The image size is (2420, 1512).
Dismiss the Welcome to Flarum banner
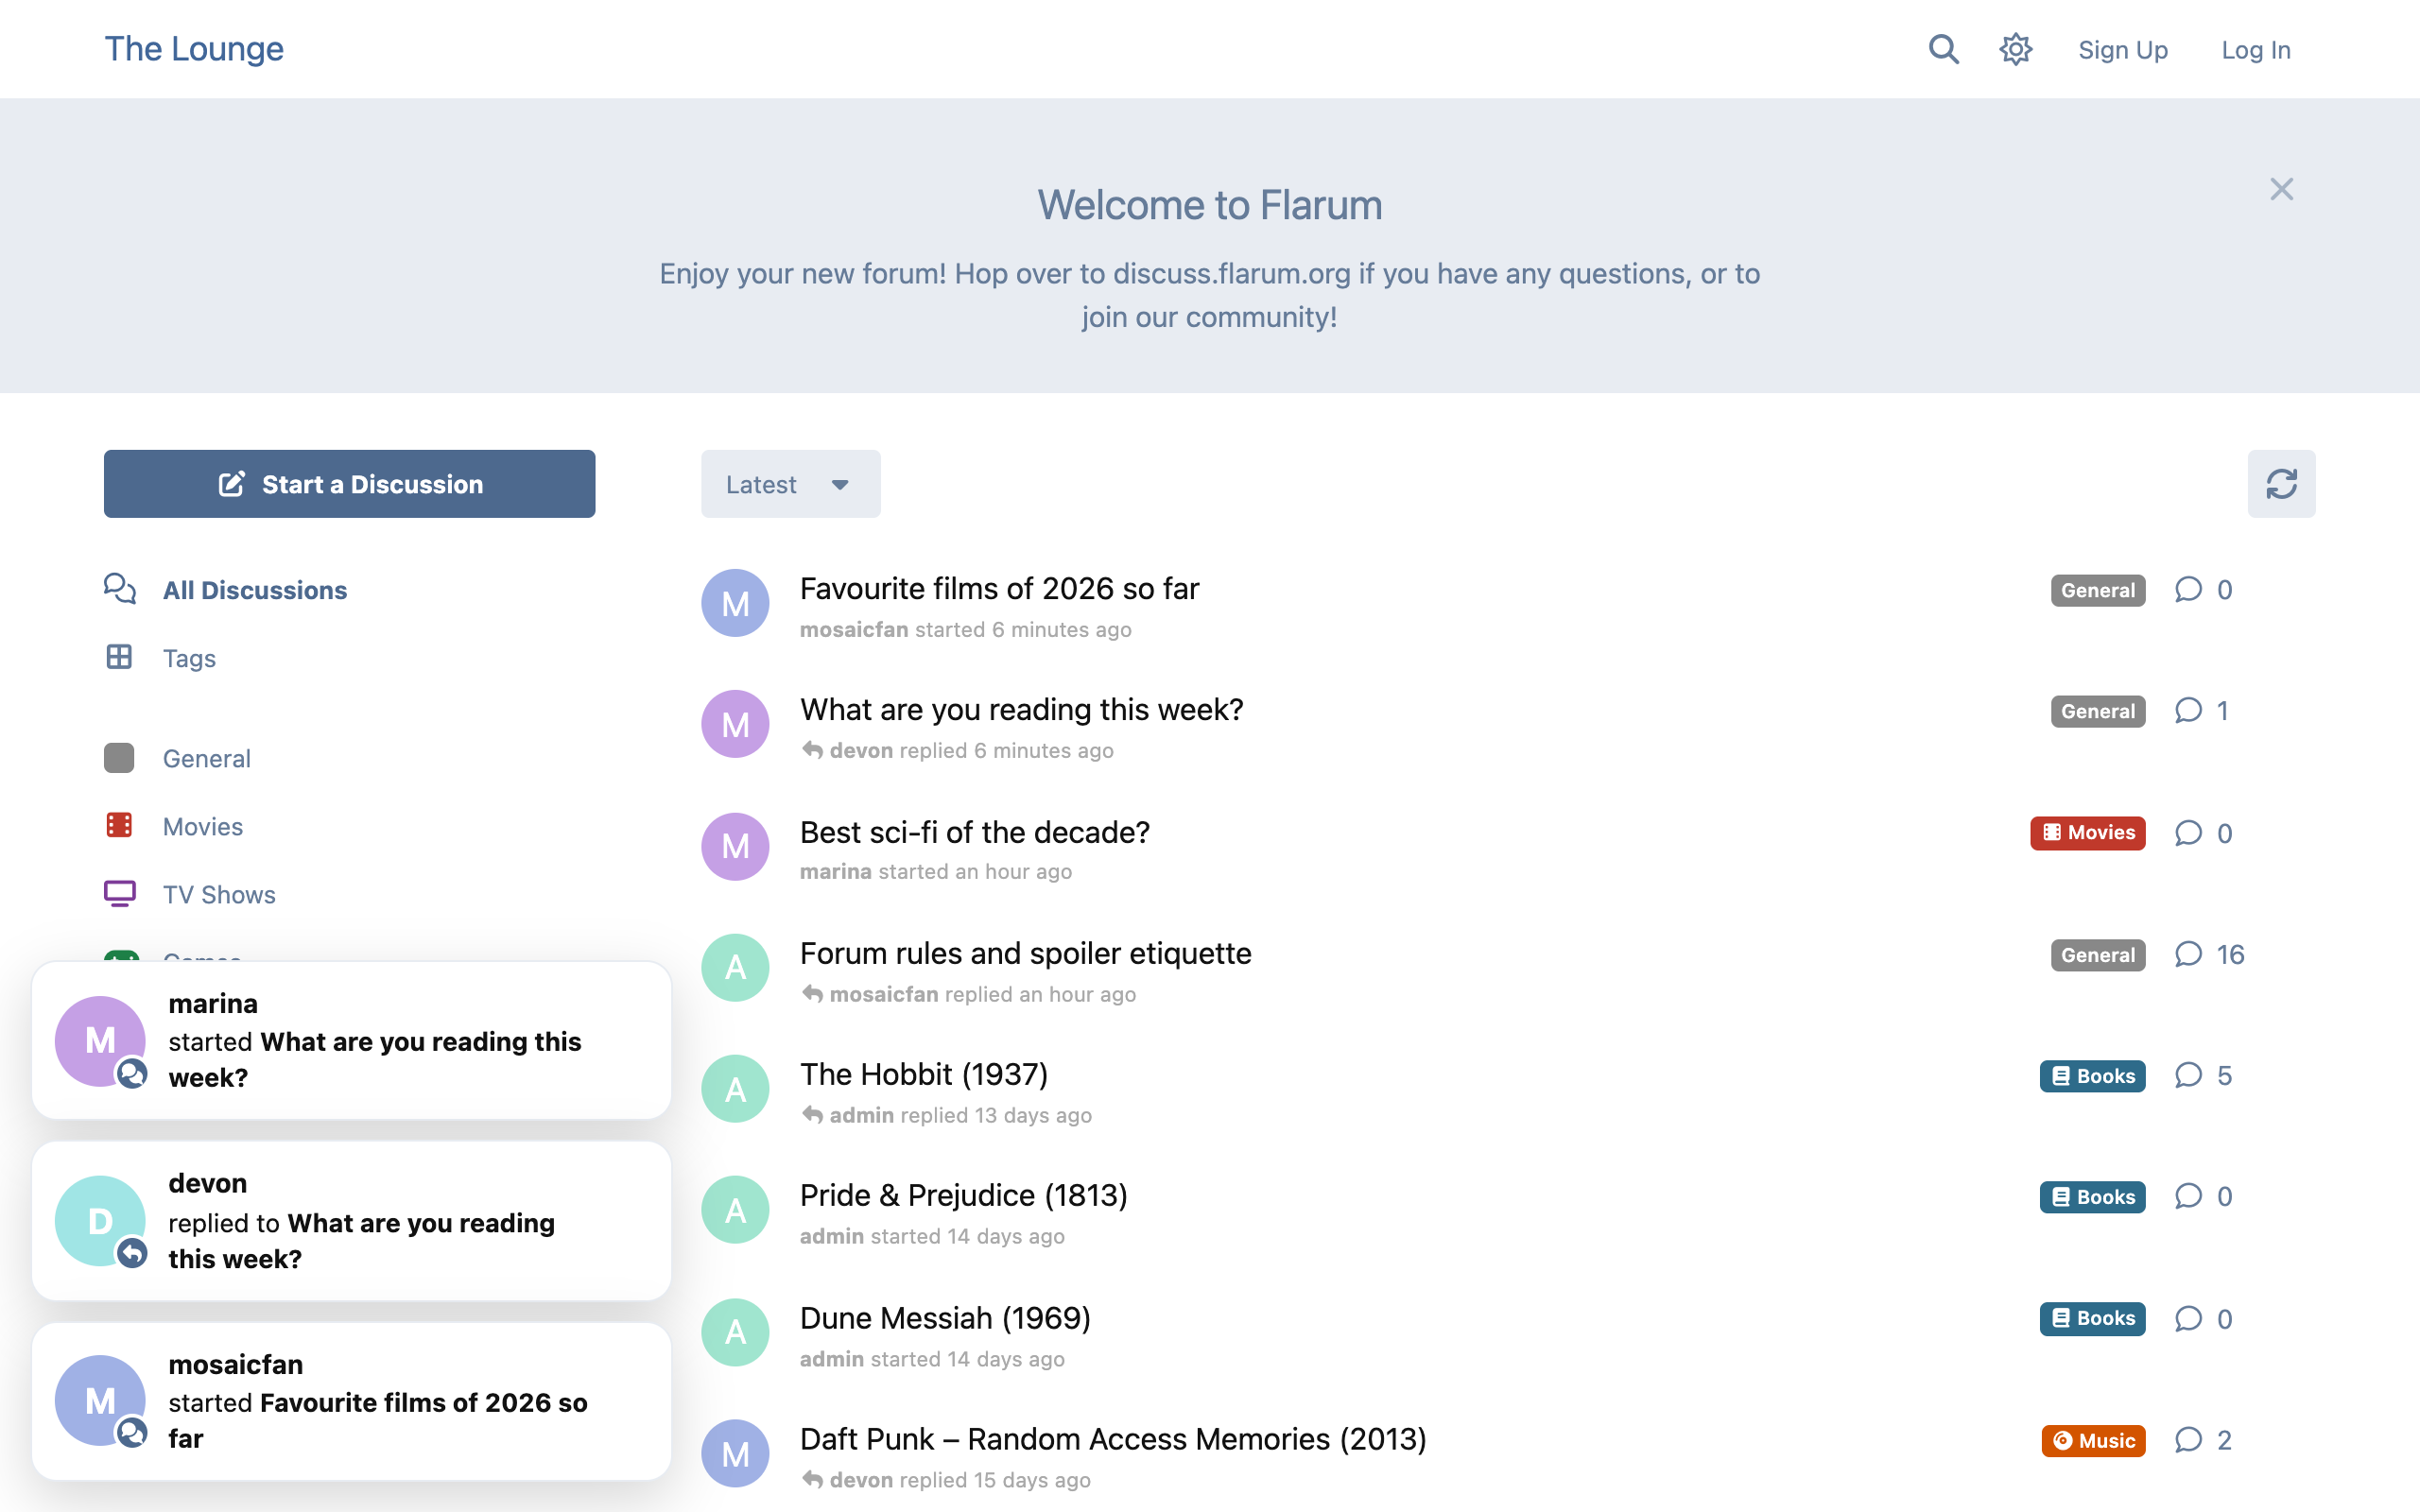tap(2281, 189)
